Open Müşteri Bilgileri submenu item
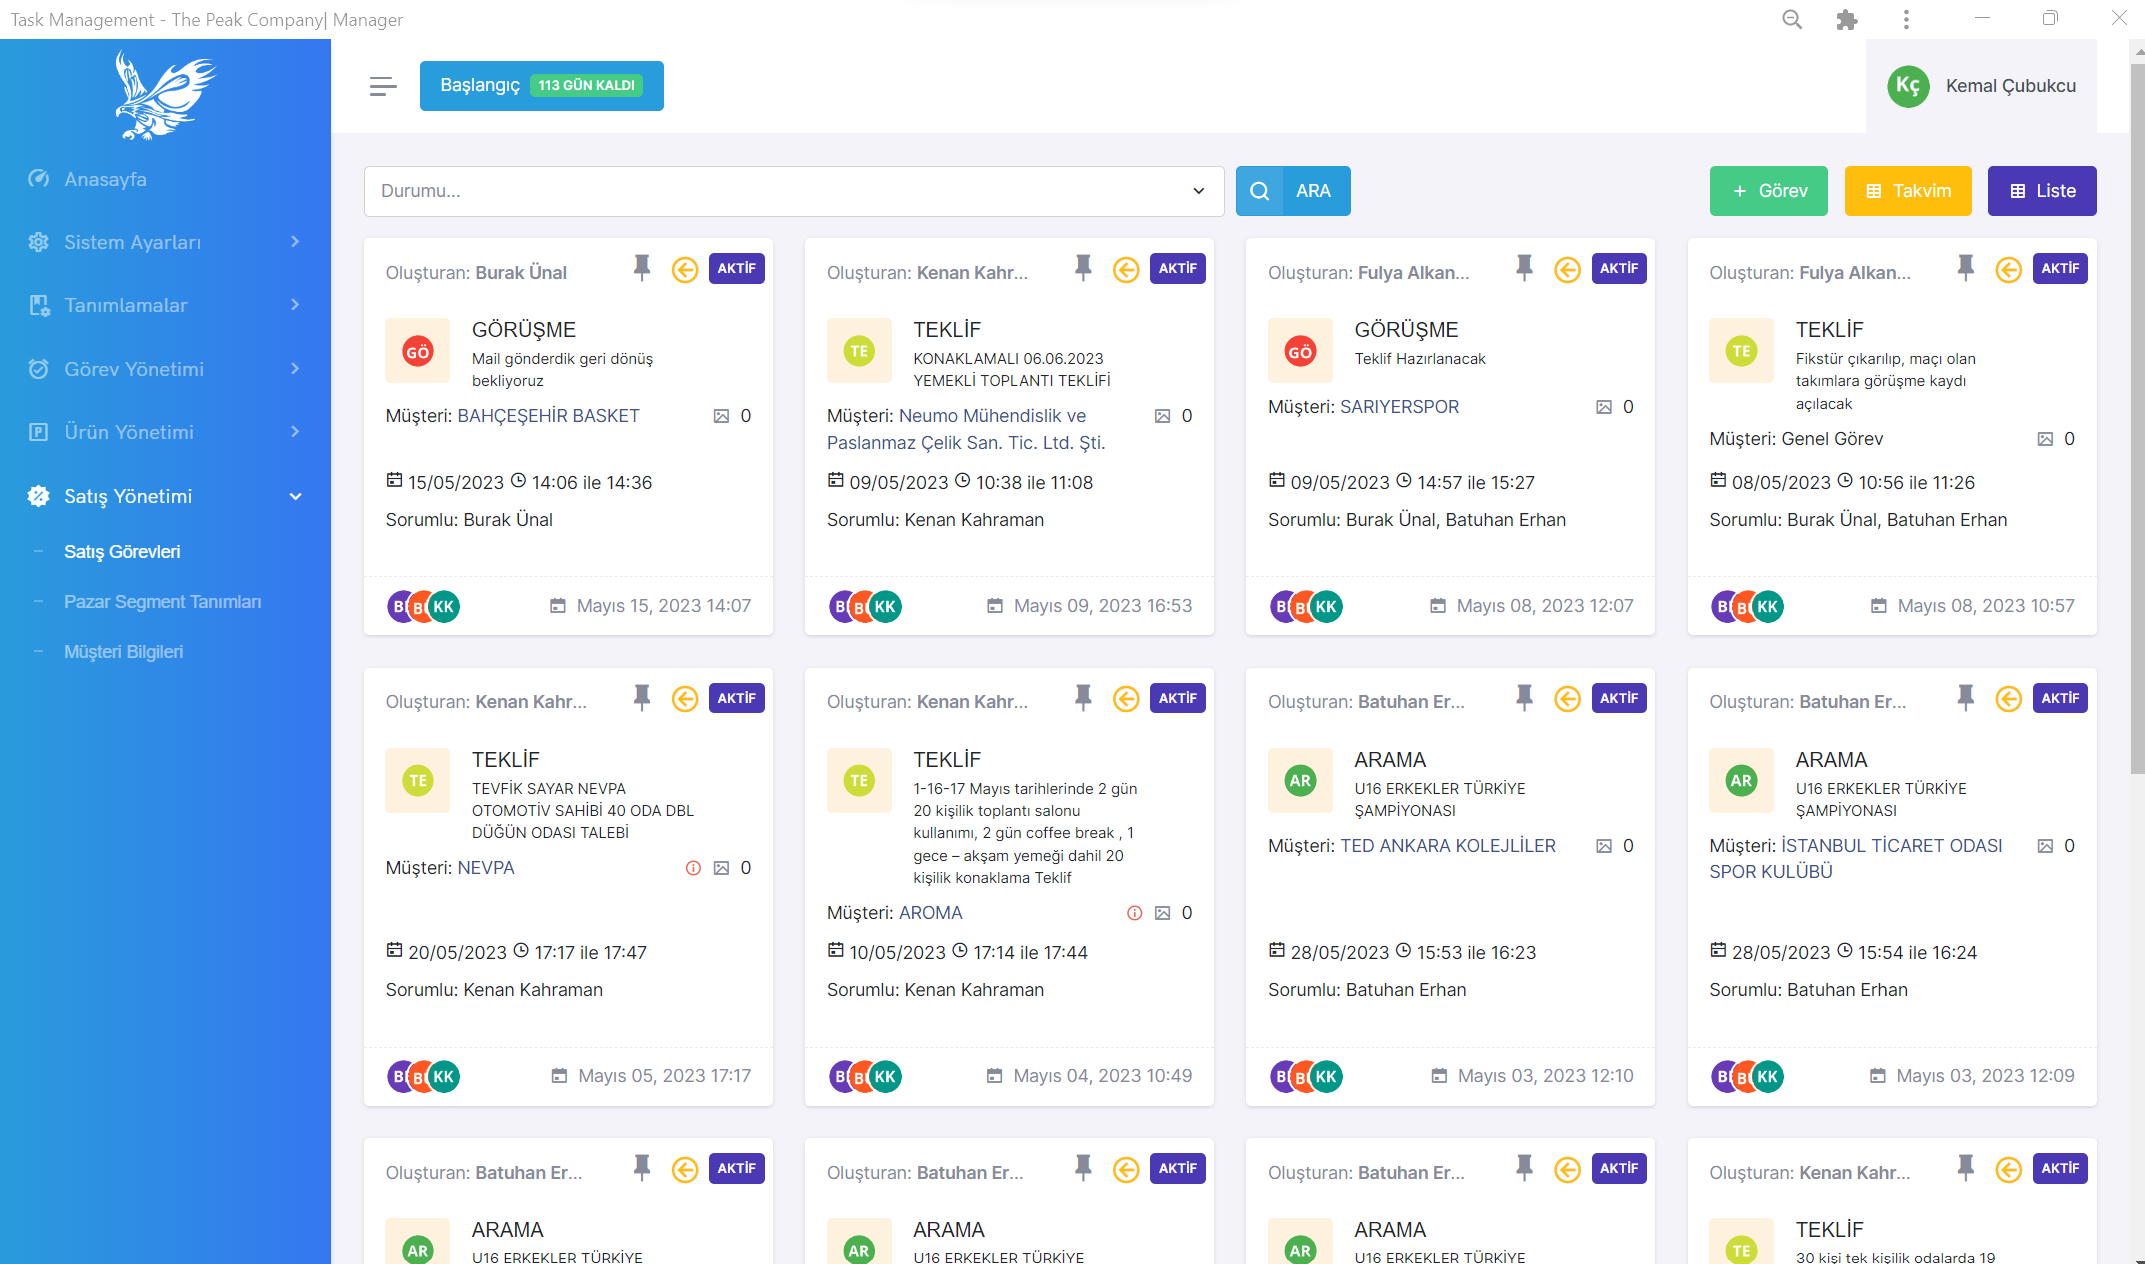Viewport: 2145px width, 1264px height. pyautogui.click(x=123, y=652)
